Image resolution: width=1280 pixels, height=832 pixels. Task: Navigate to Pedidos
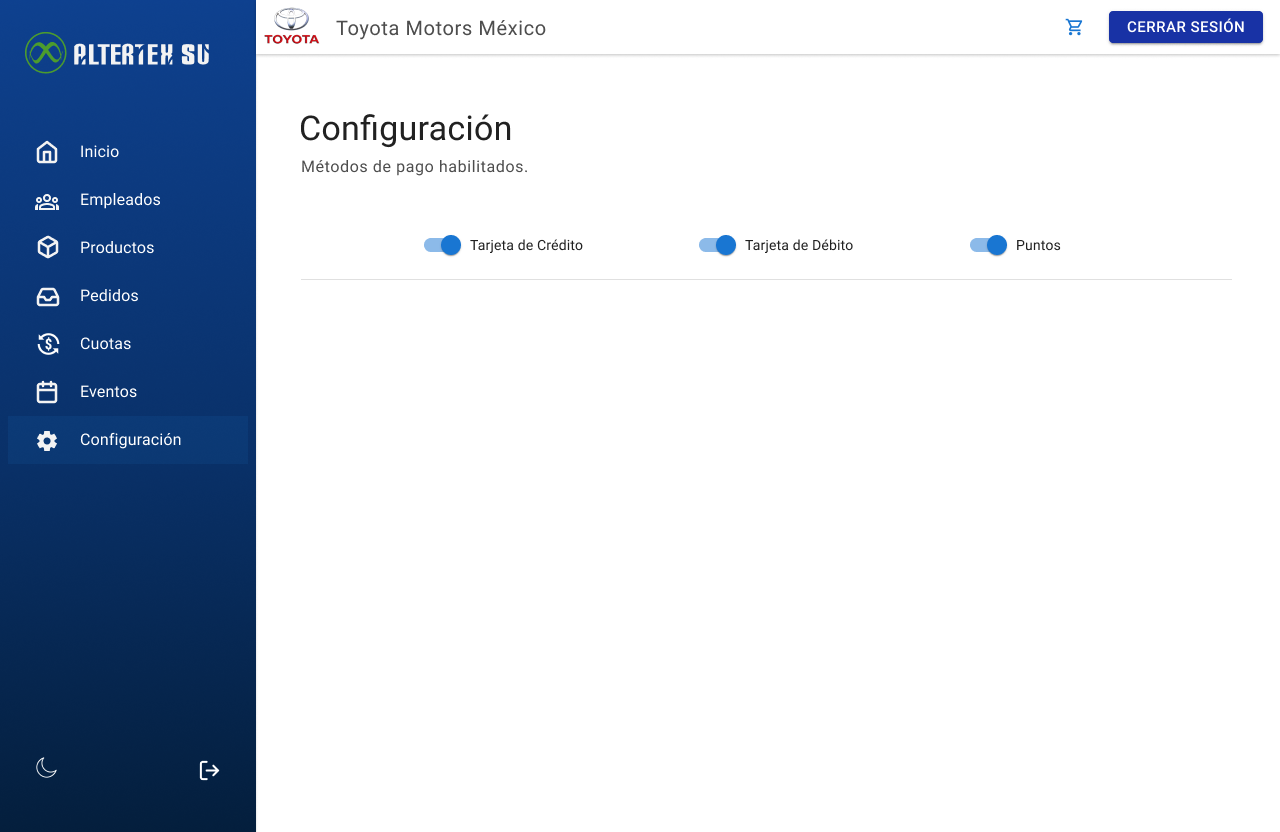coord(128,296)
